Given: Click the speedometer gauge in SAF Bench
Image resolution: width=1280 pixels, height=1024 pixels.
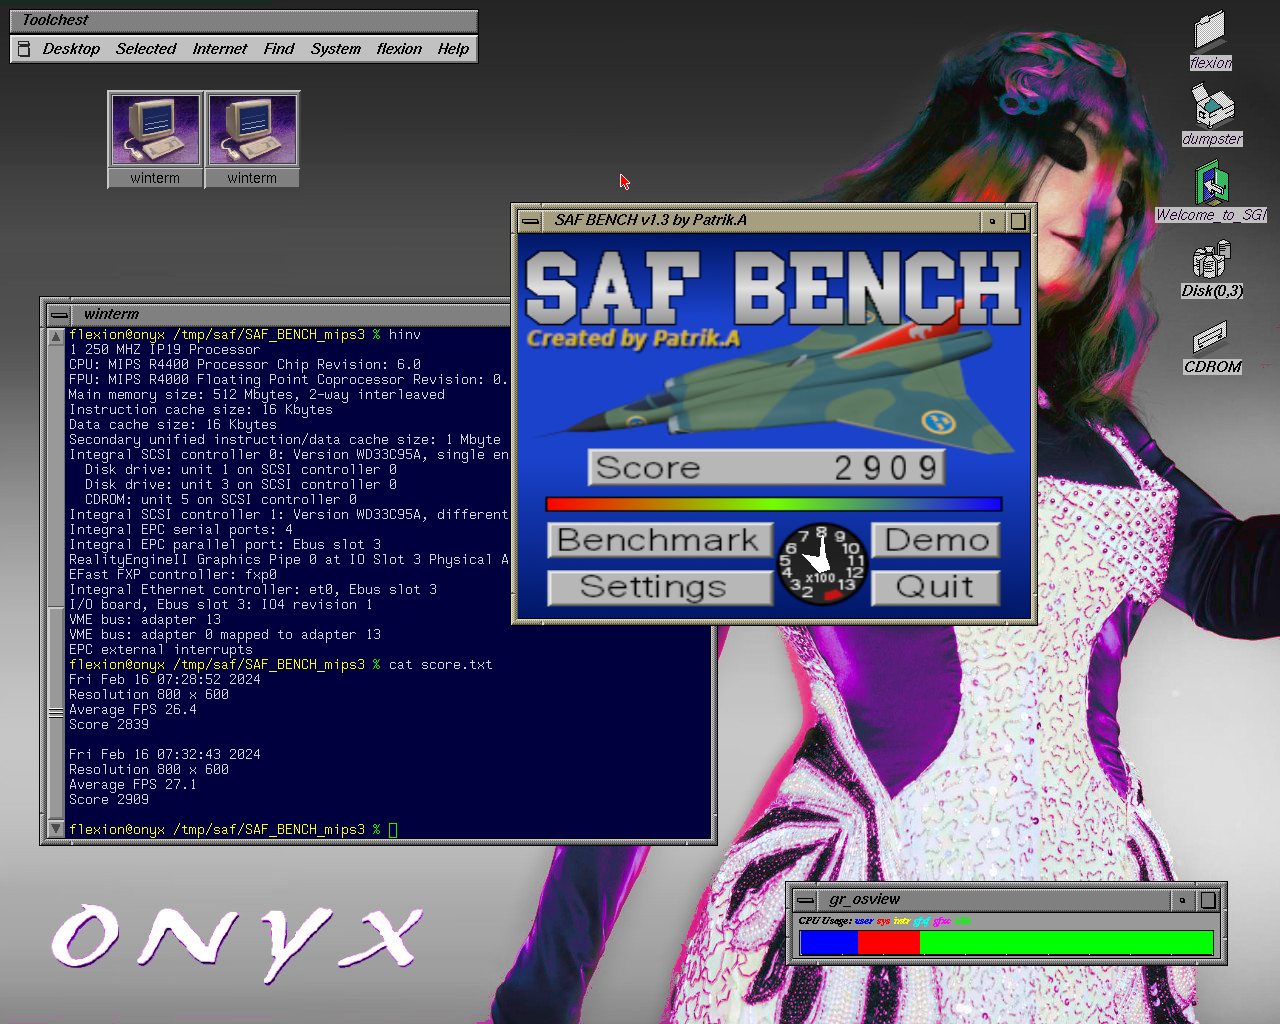Looking at the screenshot, I should coord(822,564).
